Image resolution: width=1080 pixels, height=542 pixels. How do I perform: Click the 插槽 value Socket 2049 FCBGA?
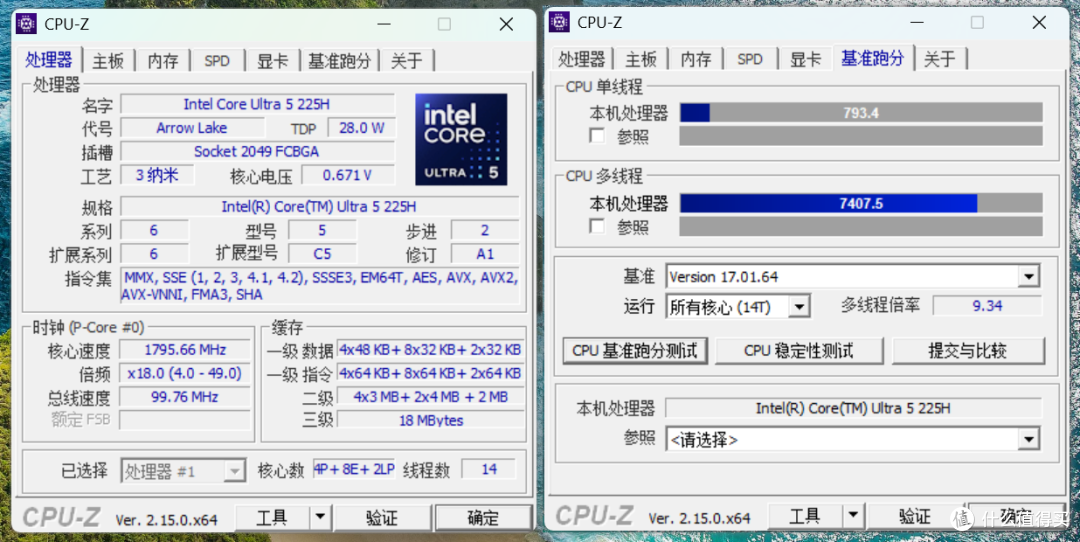[258, 151]
